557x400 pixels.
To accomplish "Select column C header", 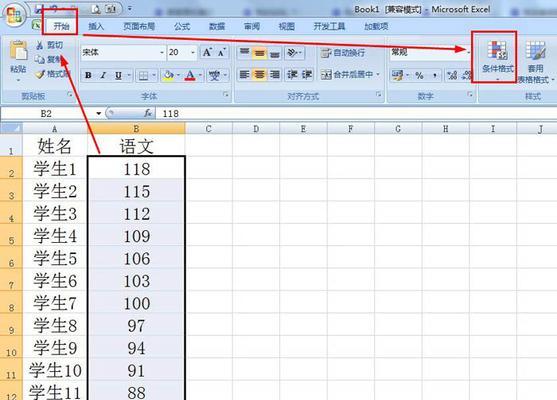I will [209, 129].
